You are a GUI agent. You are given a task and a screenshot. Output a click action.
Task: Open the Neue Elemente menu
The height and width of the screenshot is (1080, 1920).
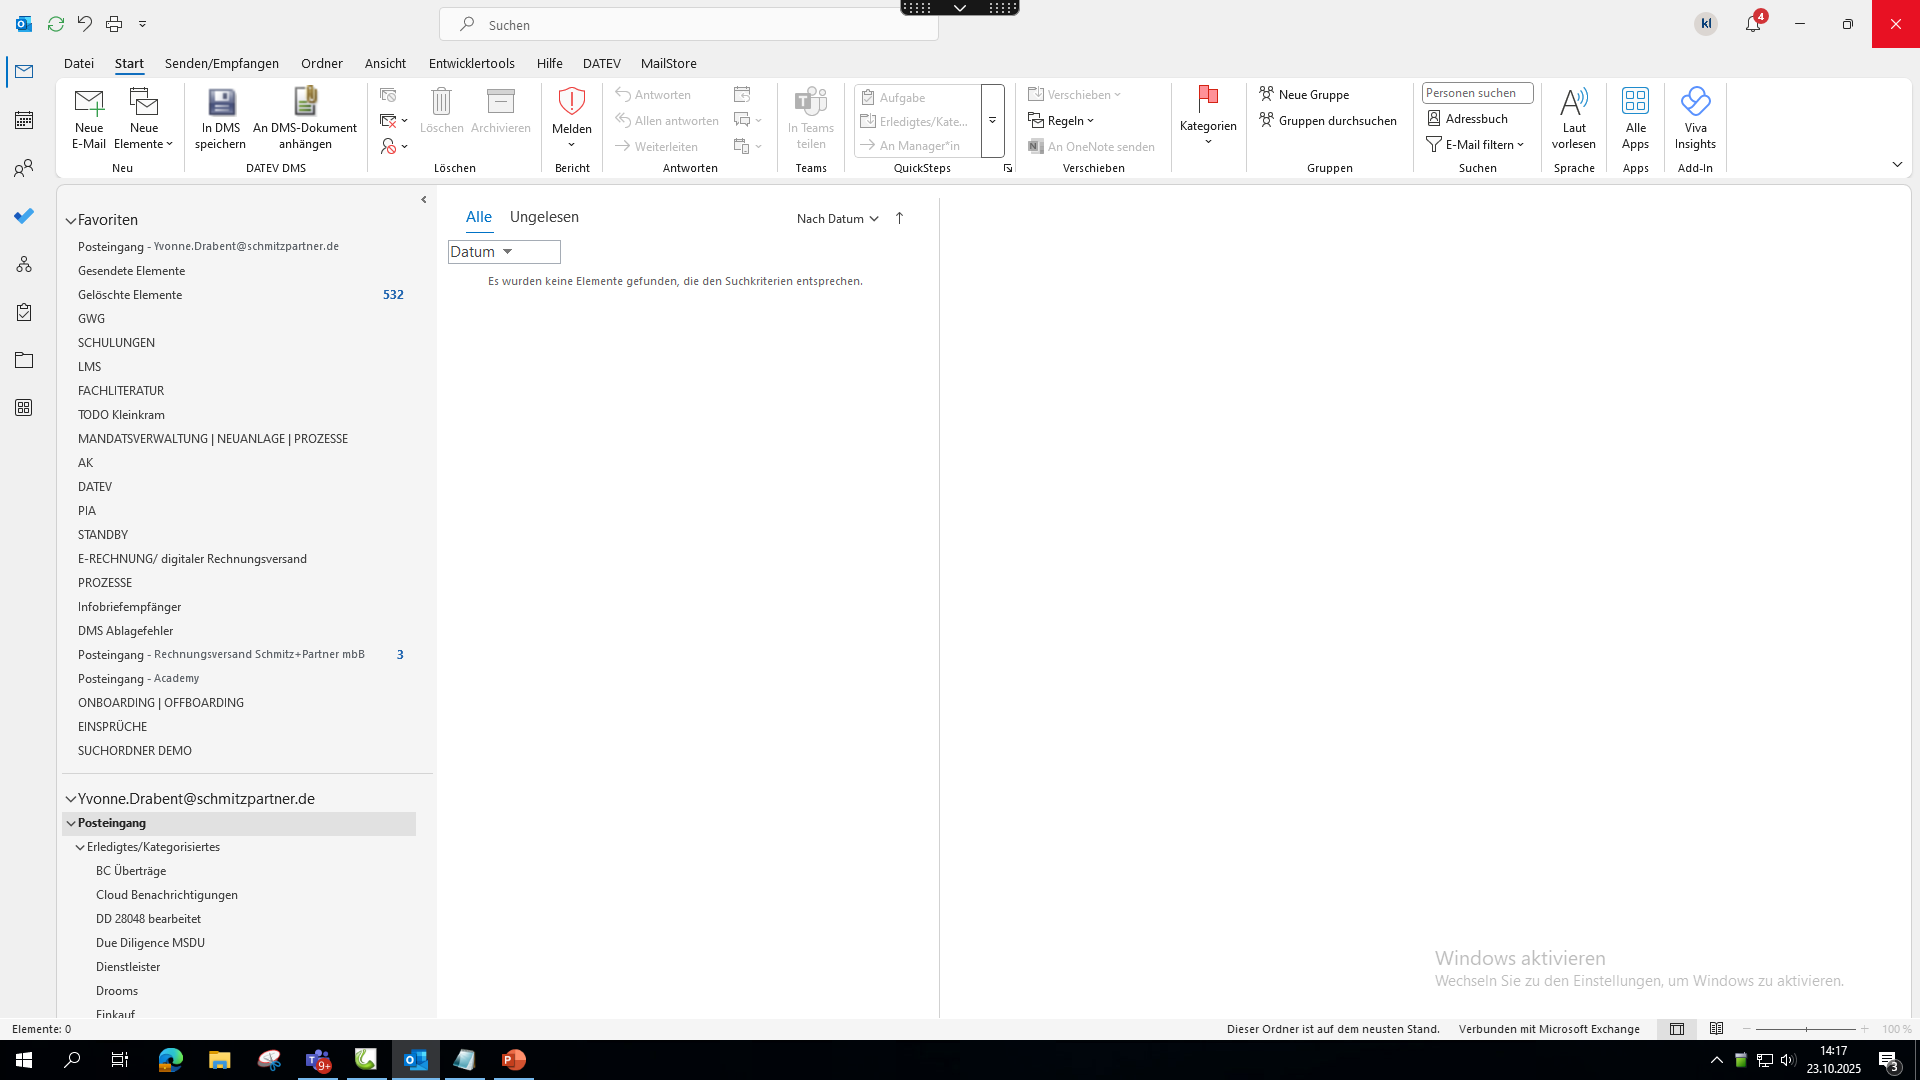click(144, 118)
